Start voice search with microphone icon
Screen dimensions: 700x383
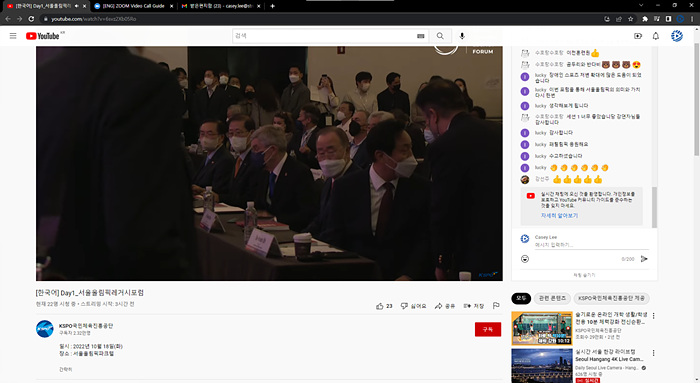tap(462, 36)
